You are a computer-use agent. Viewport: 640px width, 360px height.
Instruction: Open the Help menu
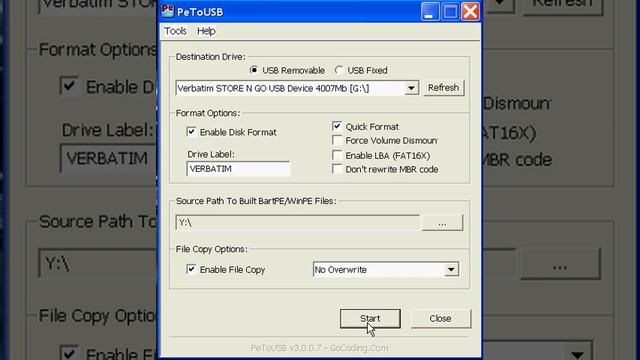tap(206, 31)
